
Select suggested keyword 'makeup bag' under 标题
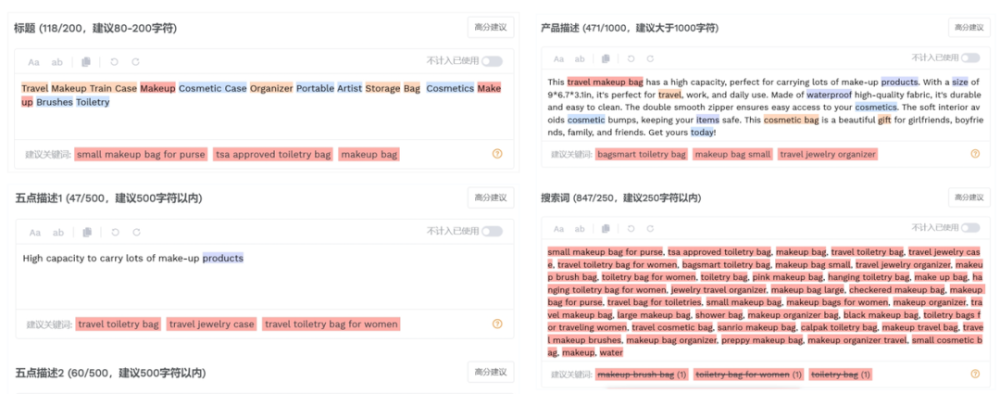pos(369,154)
